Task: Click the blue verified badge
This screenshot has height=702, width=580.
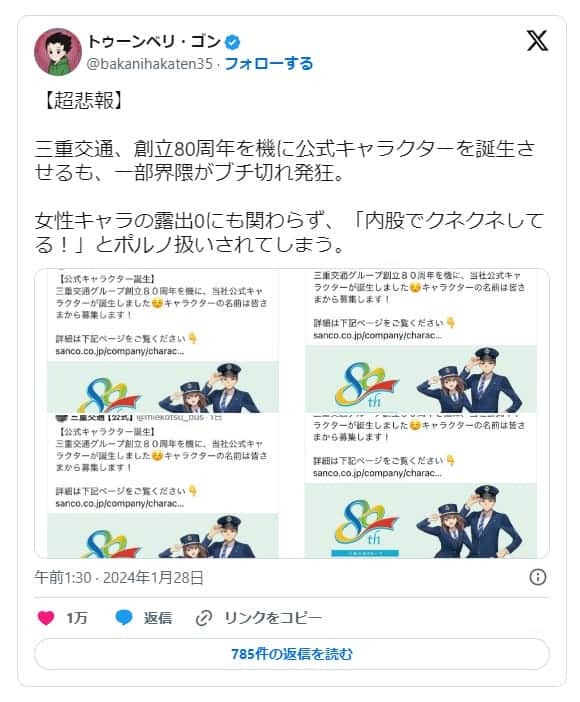Action: click(232, 43)
